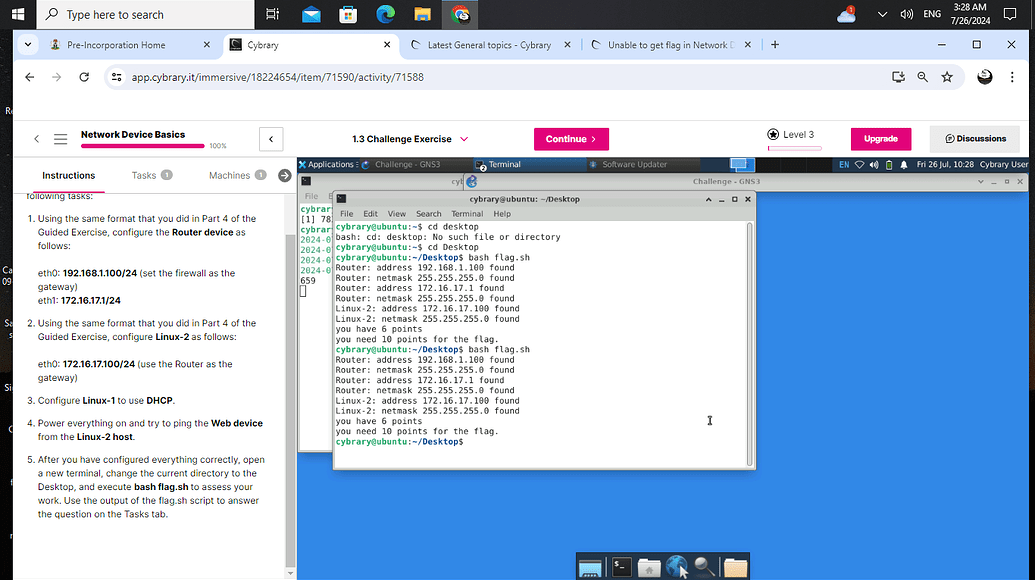Open the hamburger course menu icon
The height and width of the screenshot is (580, 1035).
point(60,139)
